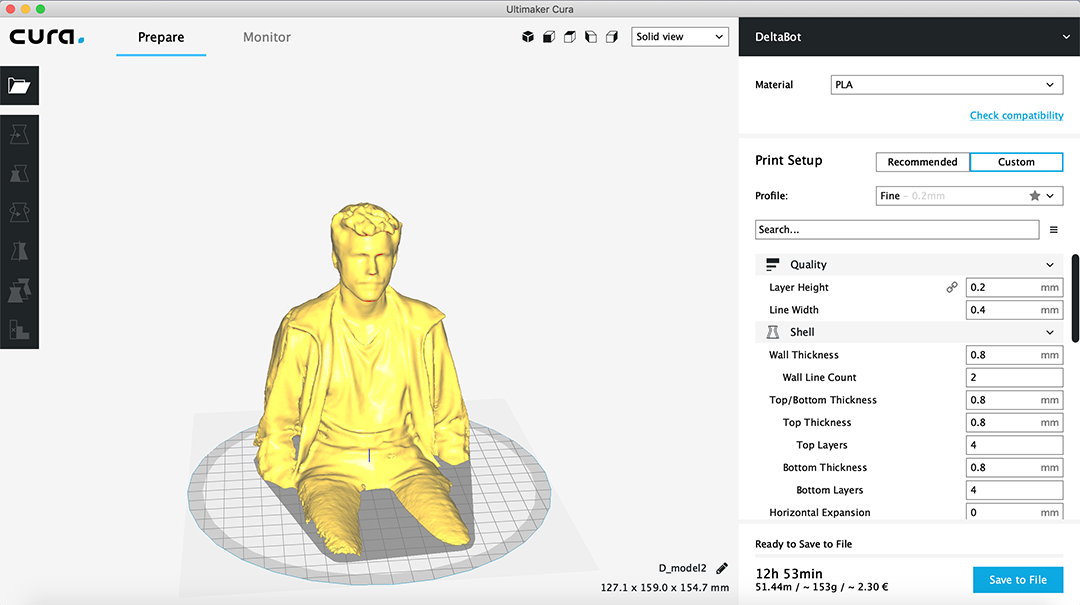Select the Move tool in left toolbar

[x=19, y=134]
